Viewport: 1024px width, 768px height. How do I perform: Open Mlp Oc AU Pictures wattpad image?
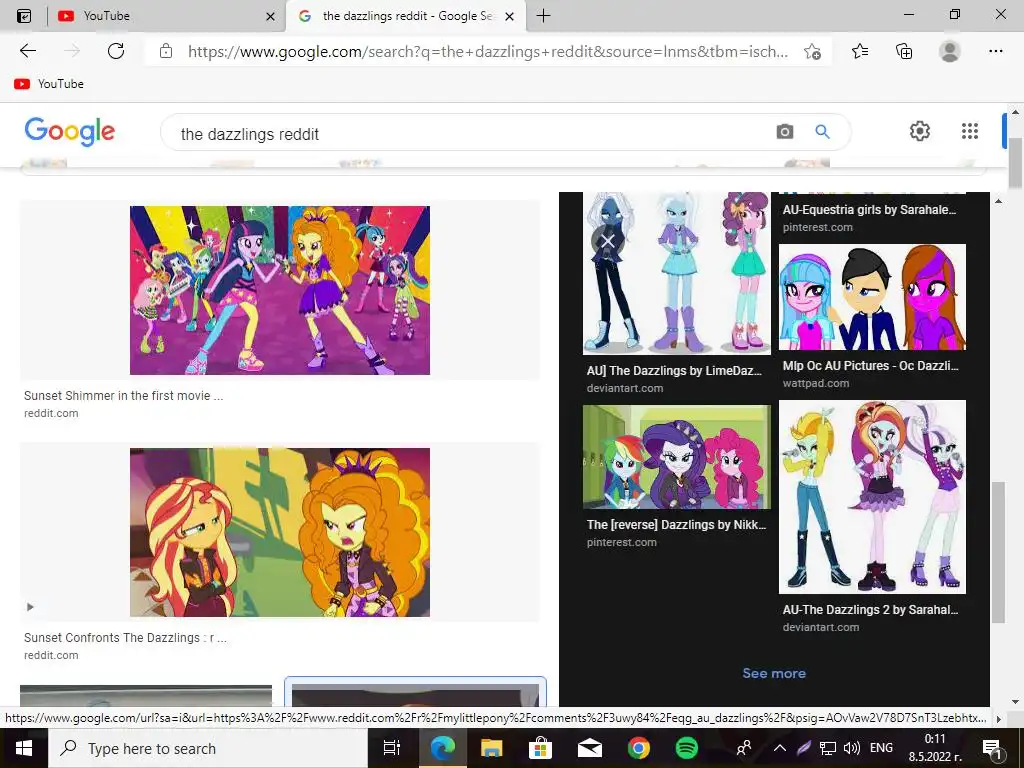[x=872, y=297]
